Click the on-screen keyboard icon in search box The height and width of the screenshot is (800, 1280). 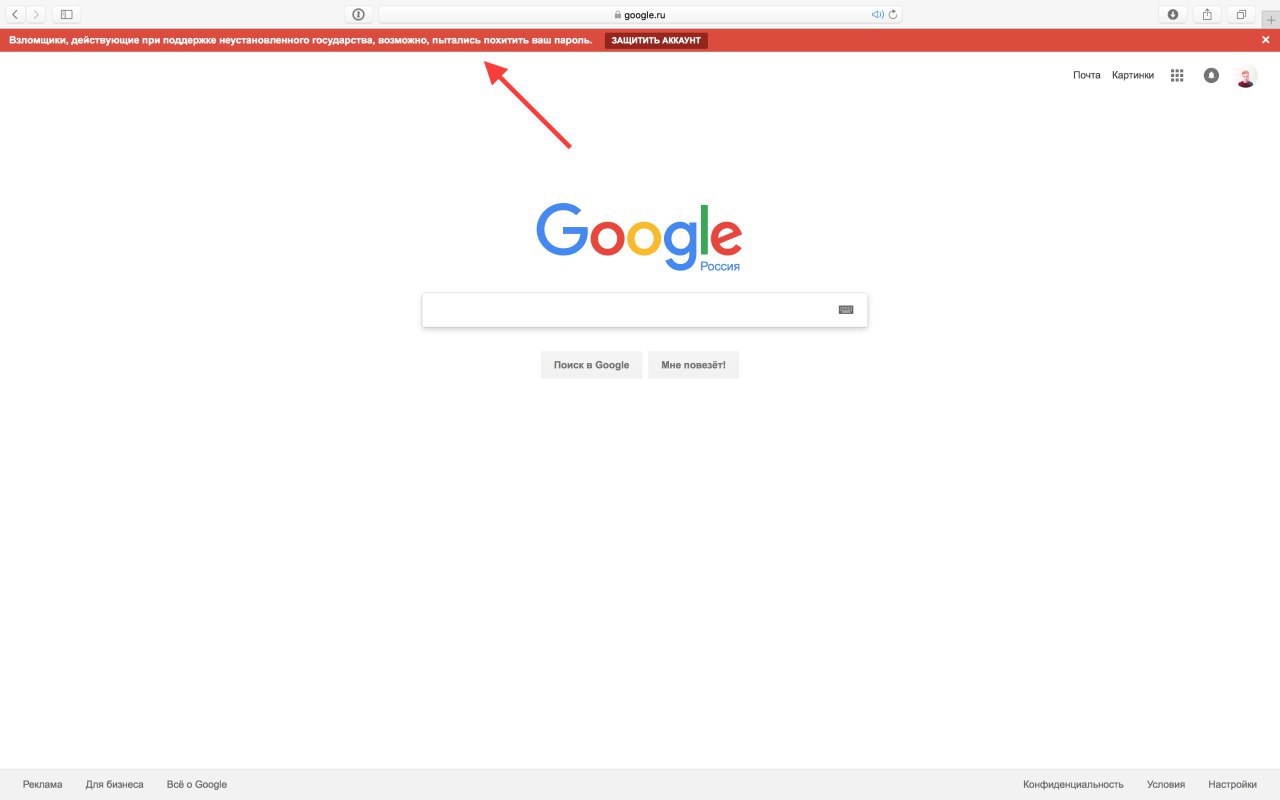pyautogui.click(x=846, y=310)
